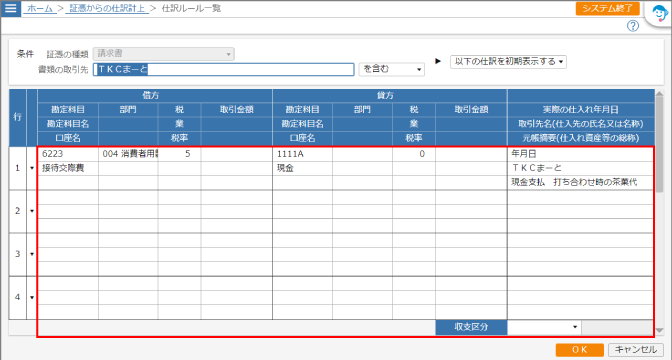The image size is (672, 360).
Task: Select 004 消費者用 department cell
Action: coord(128,154)
